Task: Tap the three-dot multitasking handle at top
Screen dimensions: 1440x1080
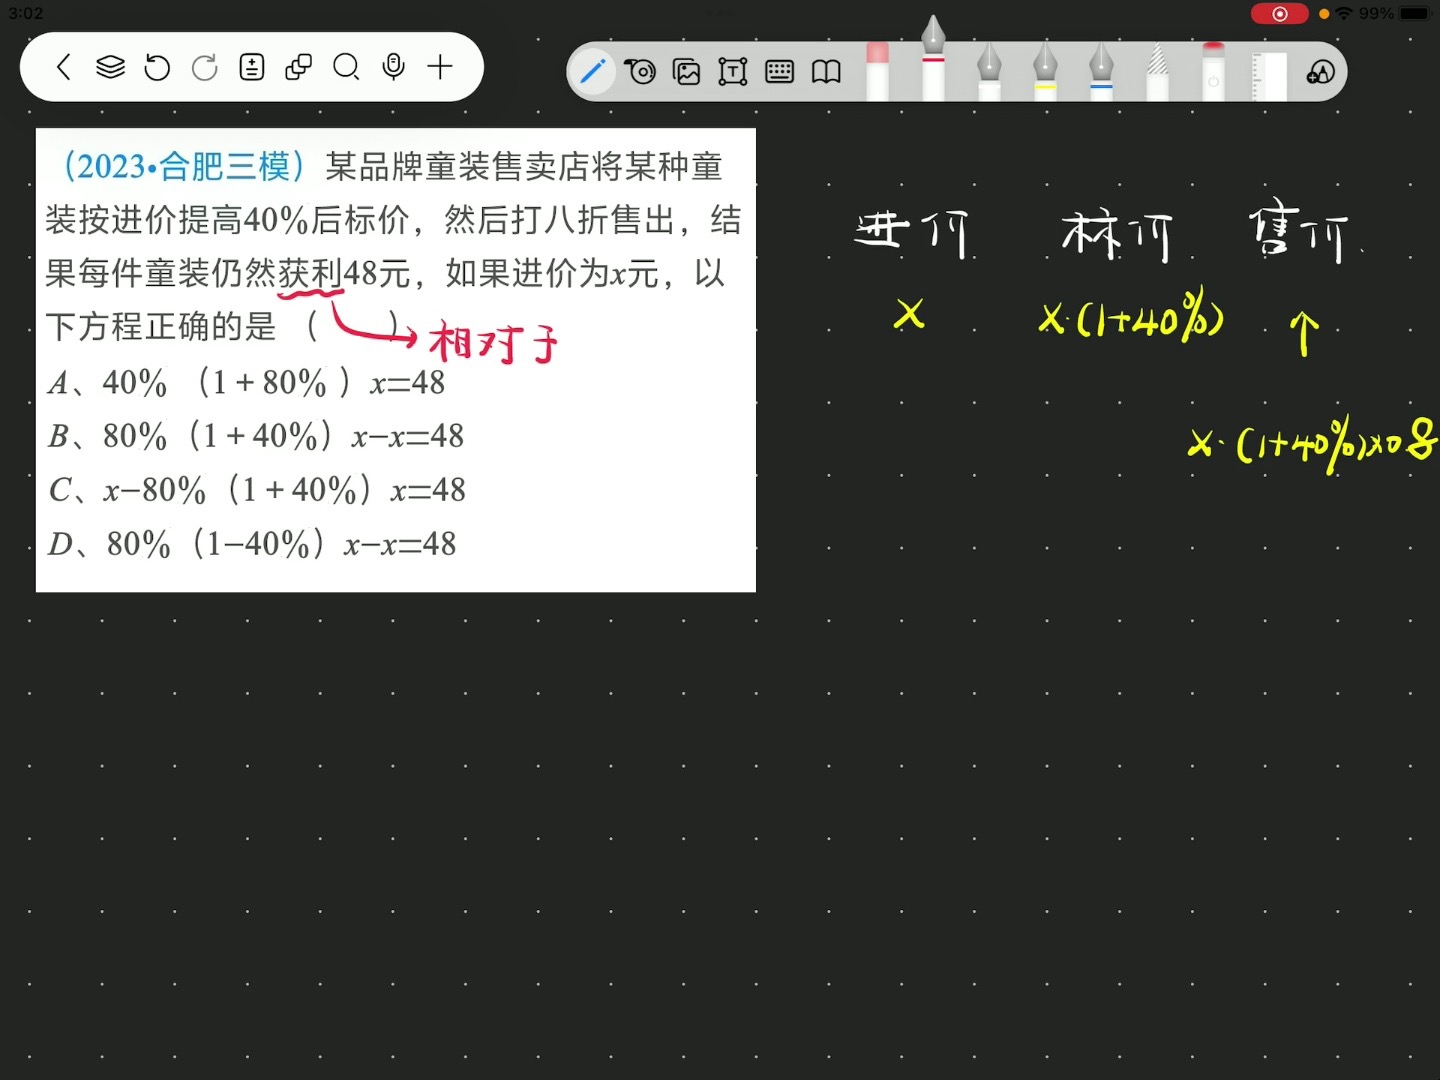Action: click(720, 13)
